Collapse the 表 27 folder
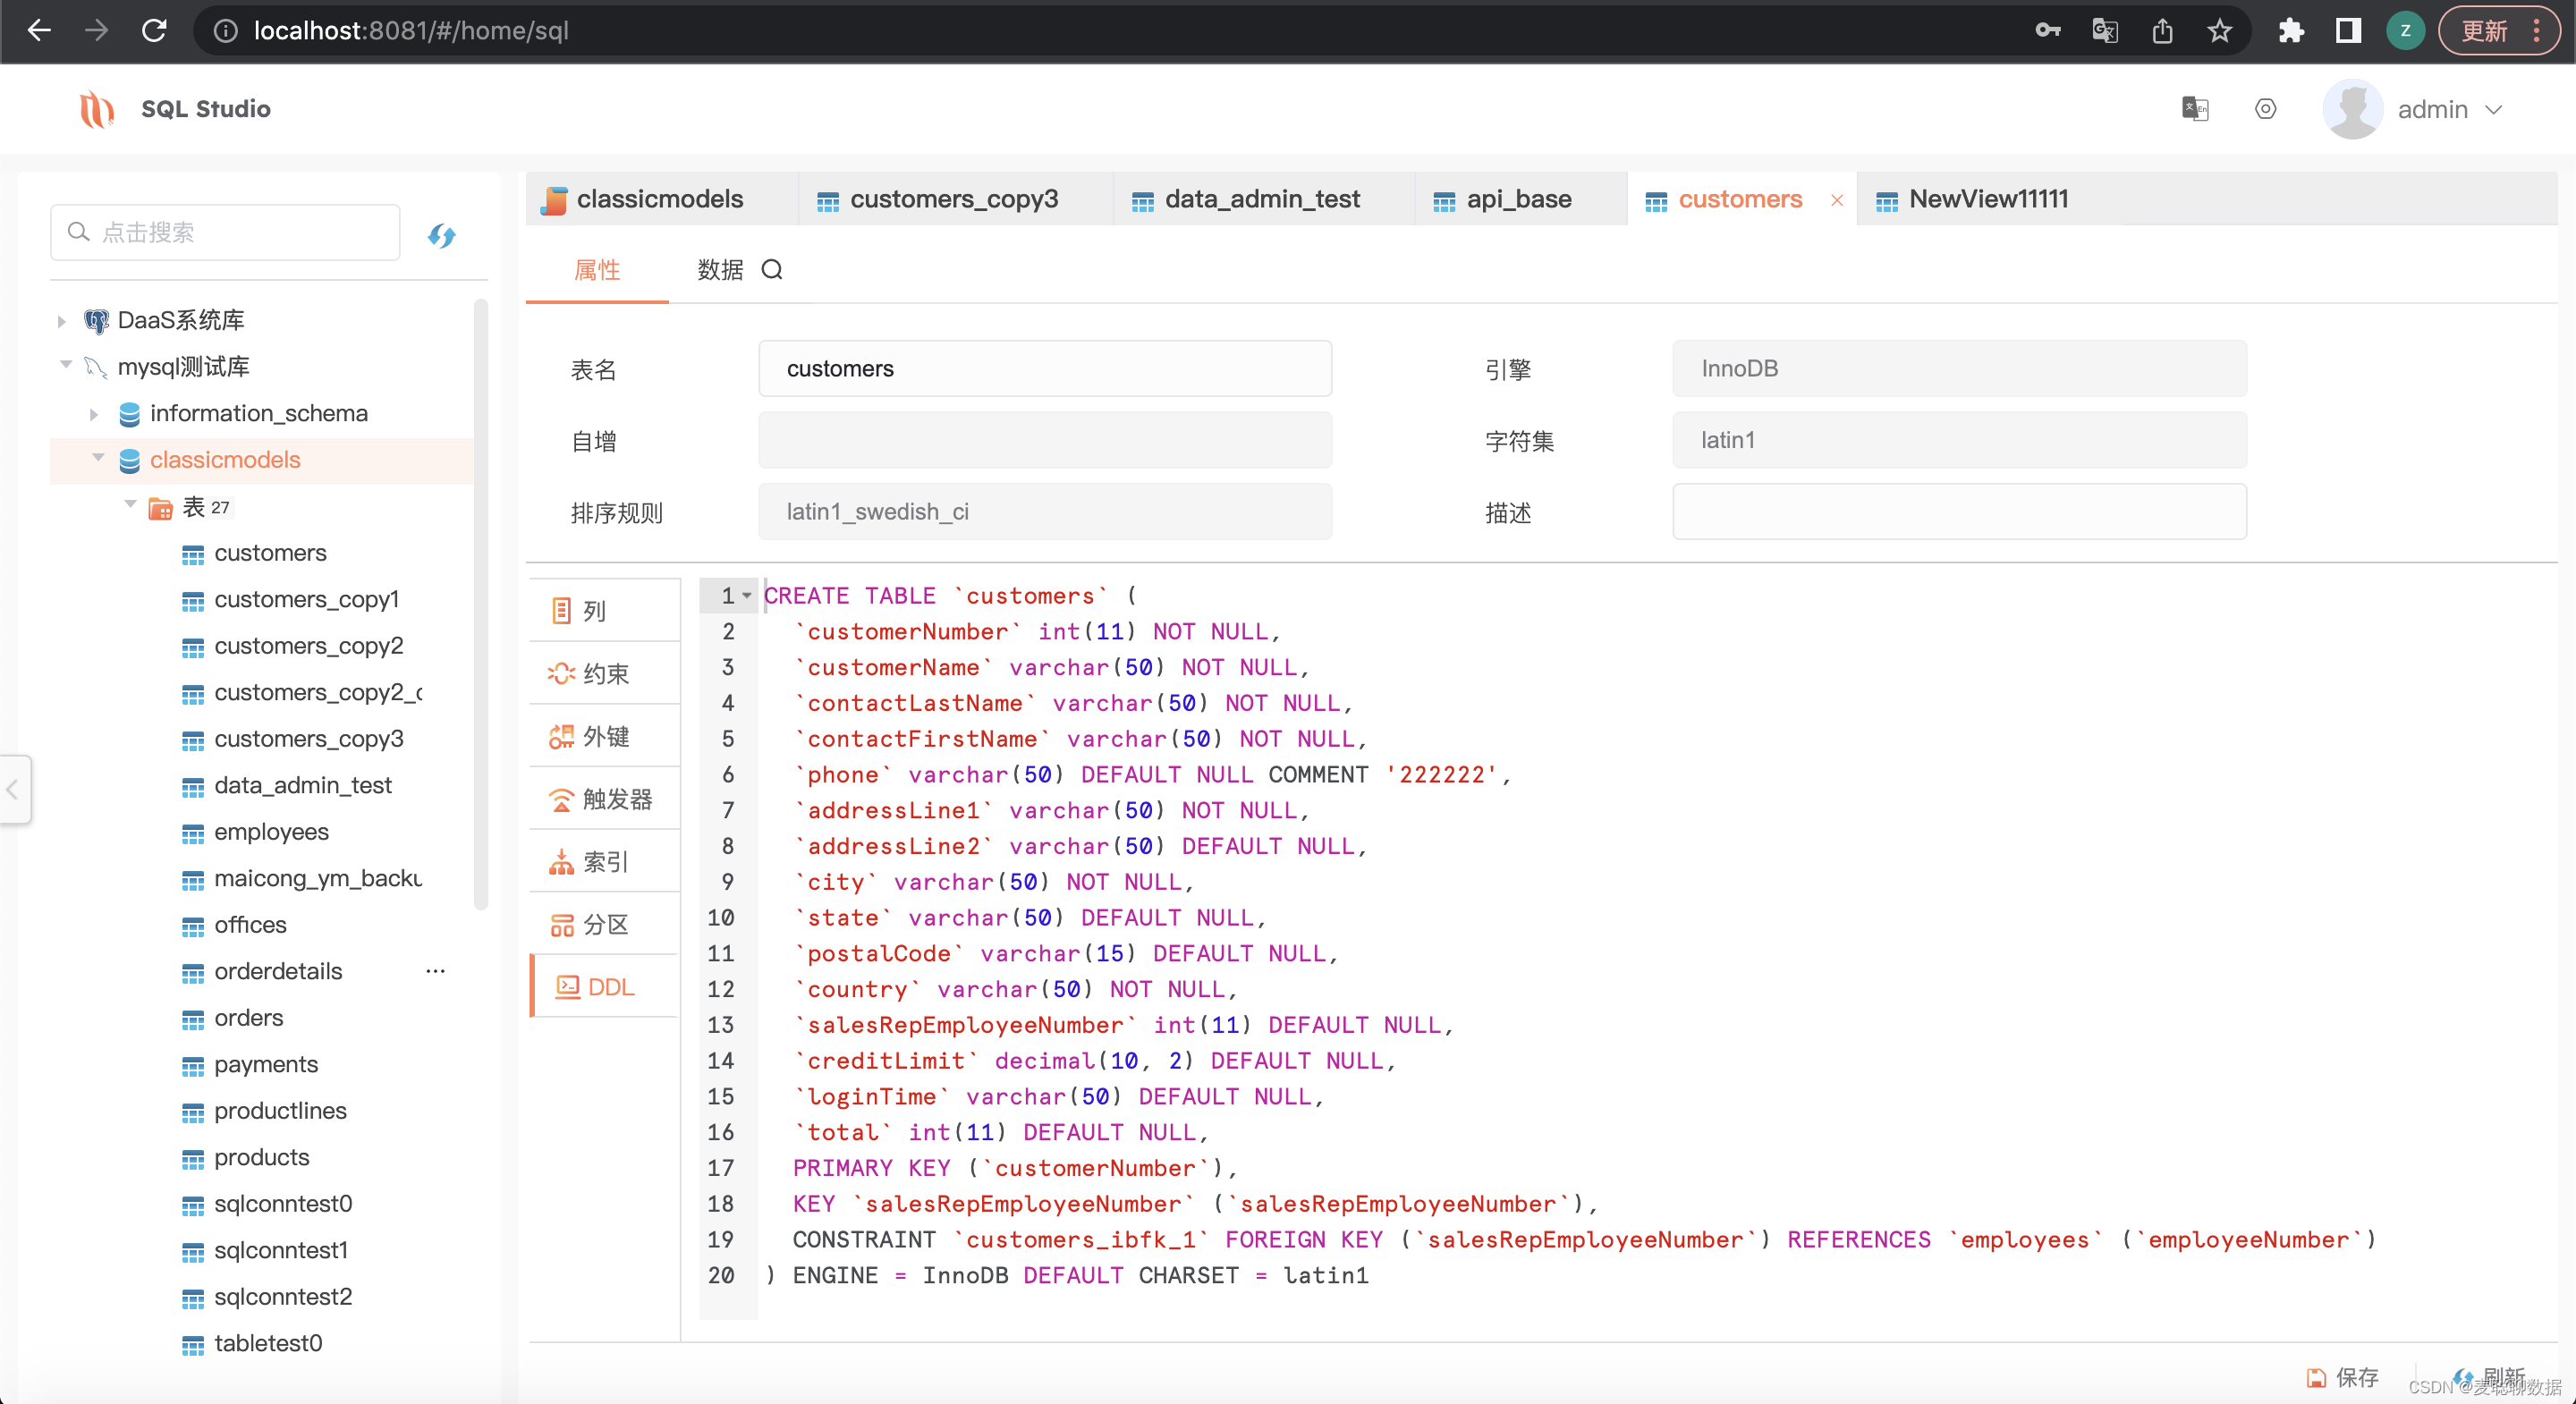Screen dimensions: 2576x1404 (x=130, y=506)
